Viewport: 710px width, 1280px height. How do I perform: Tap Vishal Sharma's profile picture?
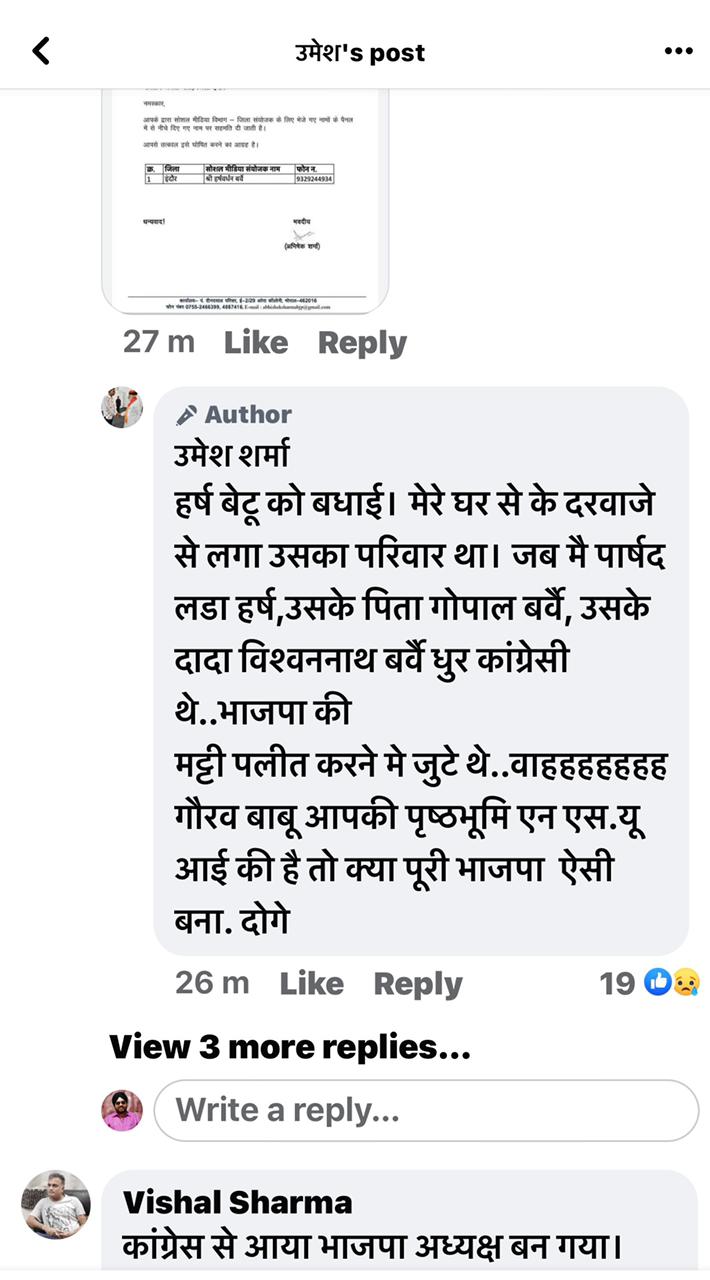tap(56, 1204)
